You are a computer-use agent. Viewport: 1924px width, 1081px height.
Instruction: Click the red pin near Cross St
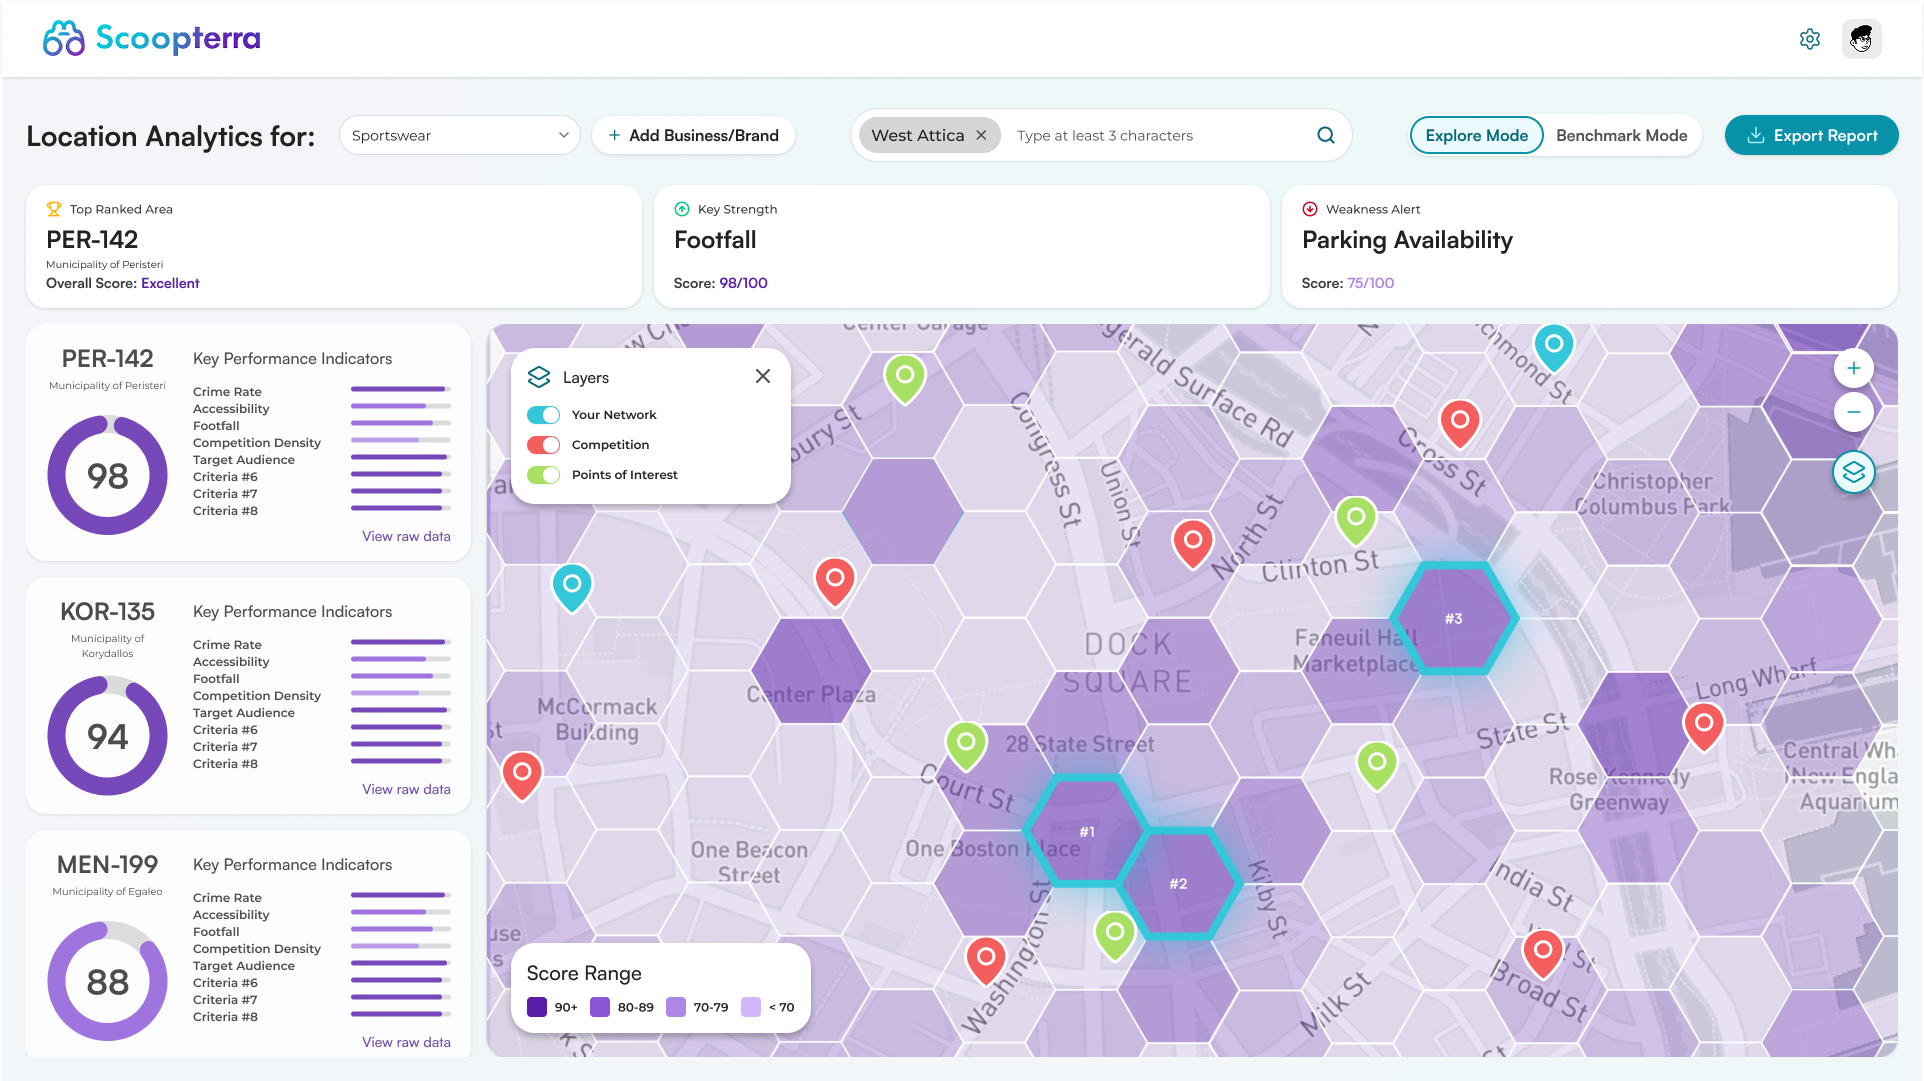pyautogui.click(x=1460, y=424)
